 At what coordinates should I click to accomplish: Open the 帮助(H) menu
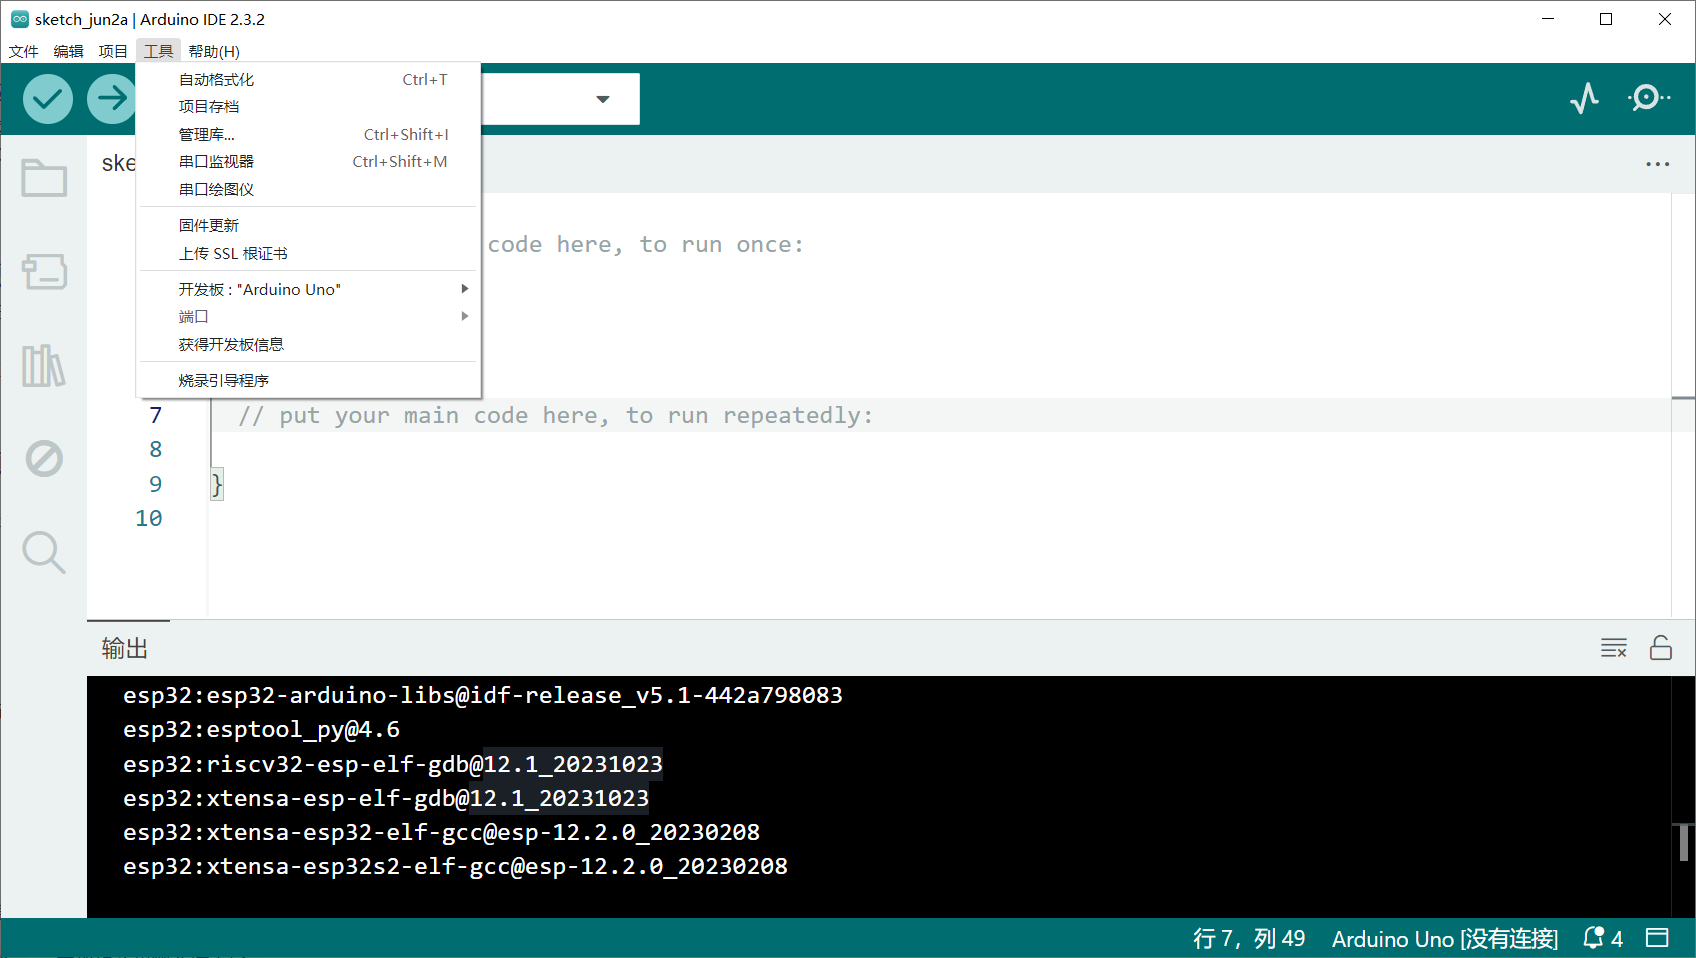[214, 51]
